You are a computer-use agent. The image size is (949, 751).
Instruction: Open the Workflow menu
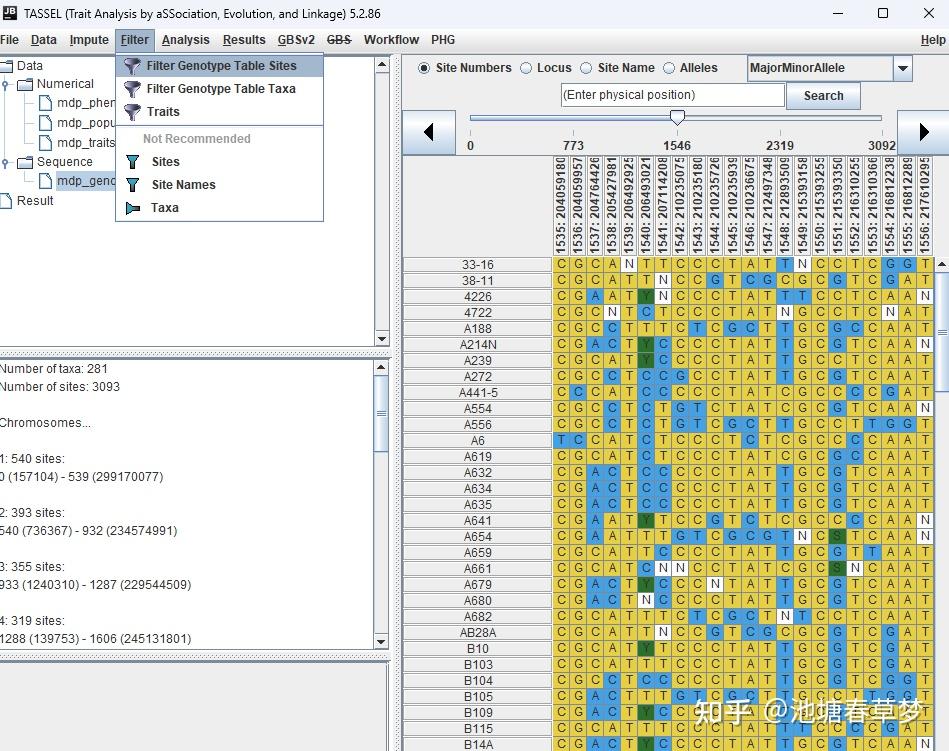[391, 40]
